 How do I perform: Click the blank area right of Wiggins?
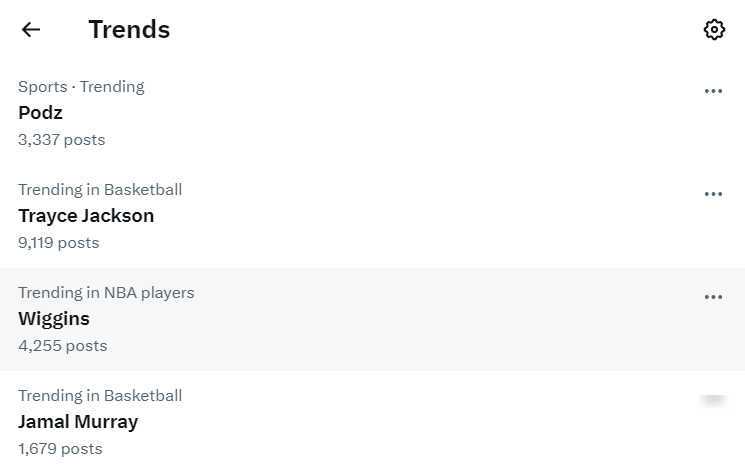[400, 320]
